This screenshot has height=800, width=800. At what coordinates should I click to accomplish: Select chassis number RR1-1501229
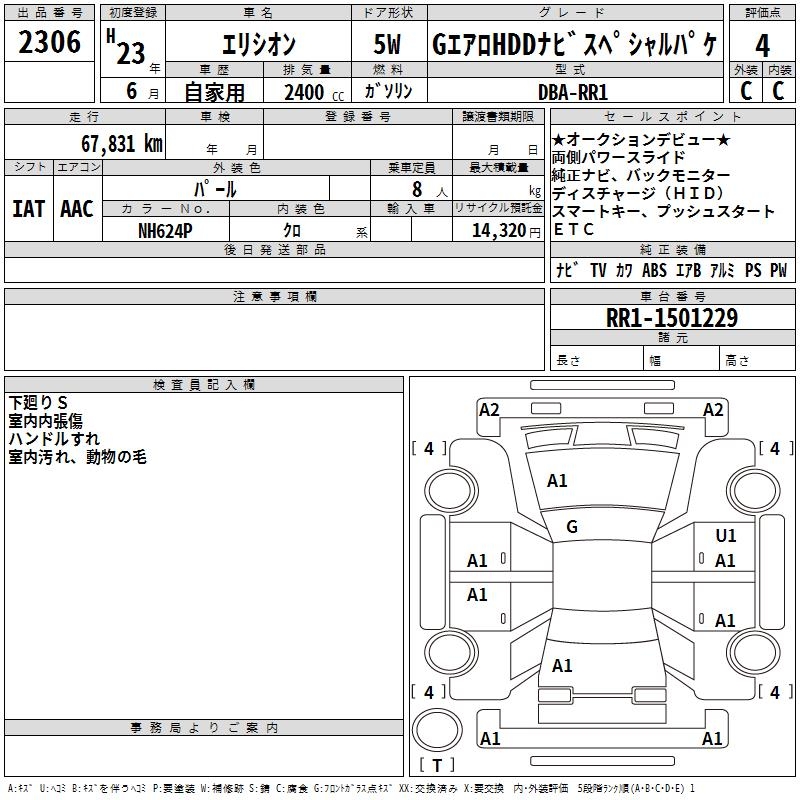tap(672, 318)
